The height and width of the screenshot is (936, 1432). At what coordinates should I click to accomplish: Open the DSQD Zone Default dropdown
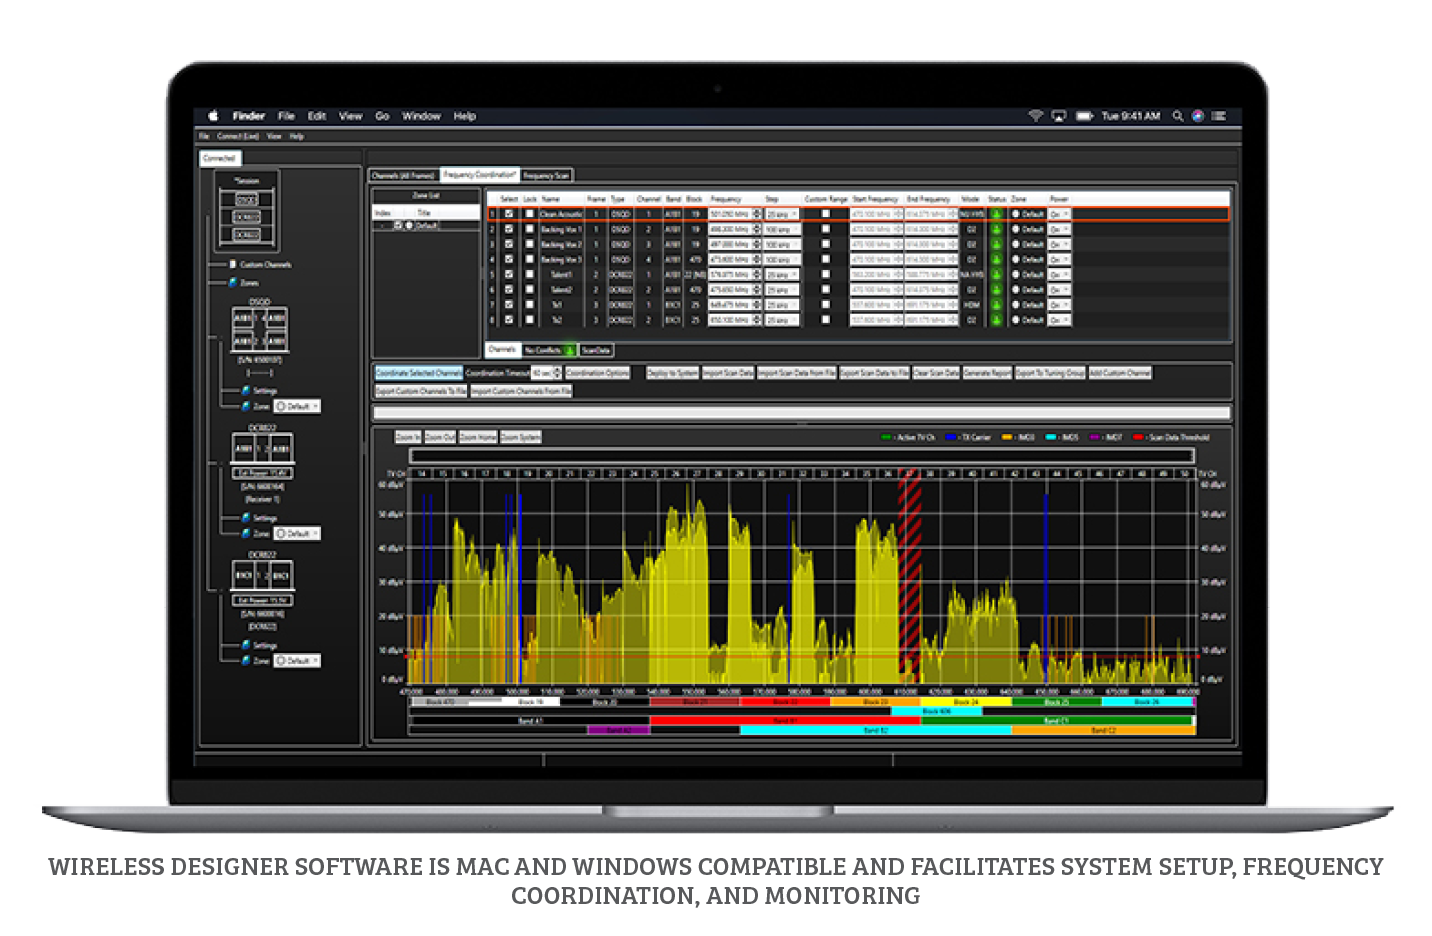click(297, 406)
